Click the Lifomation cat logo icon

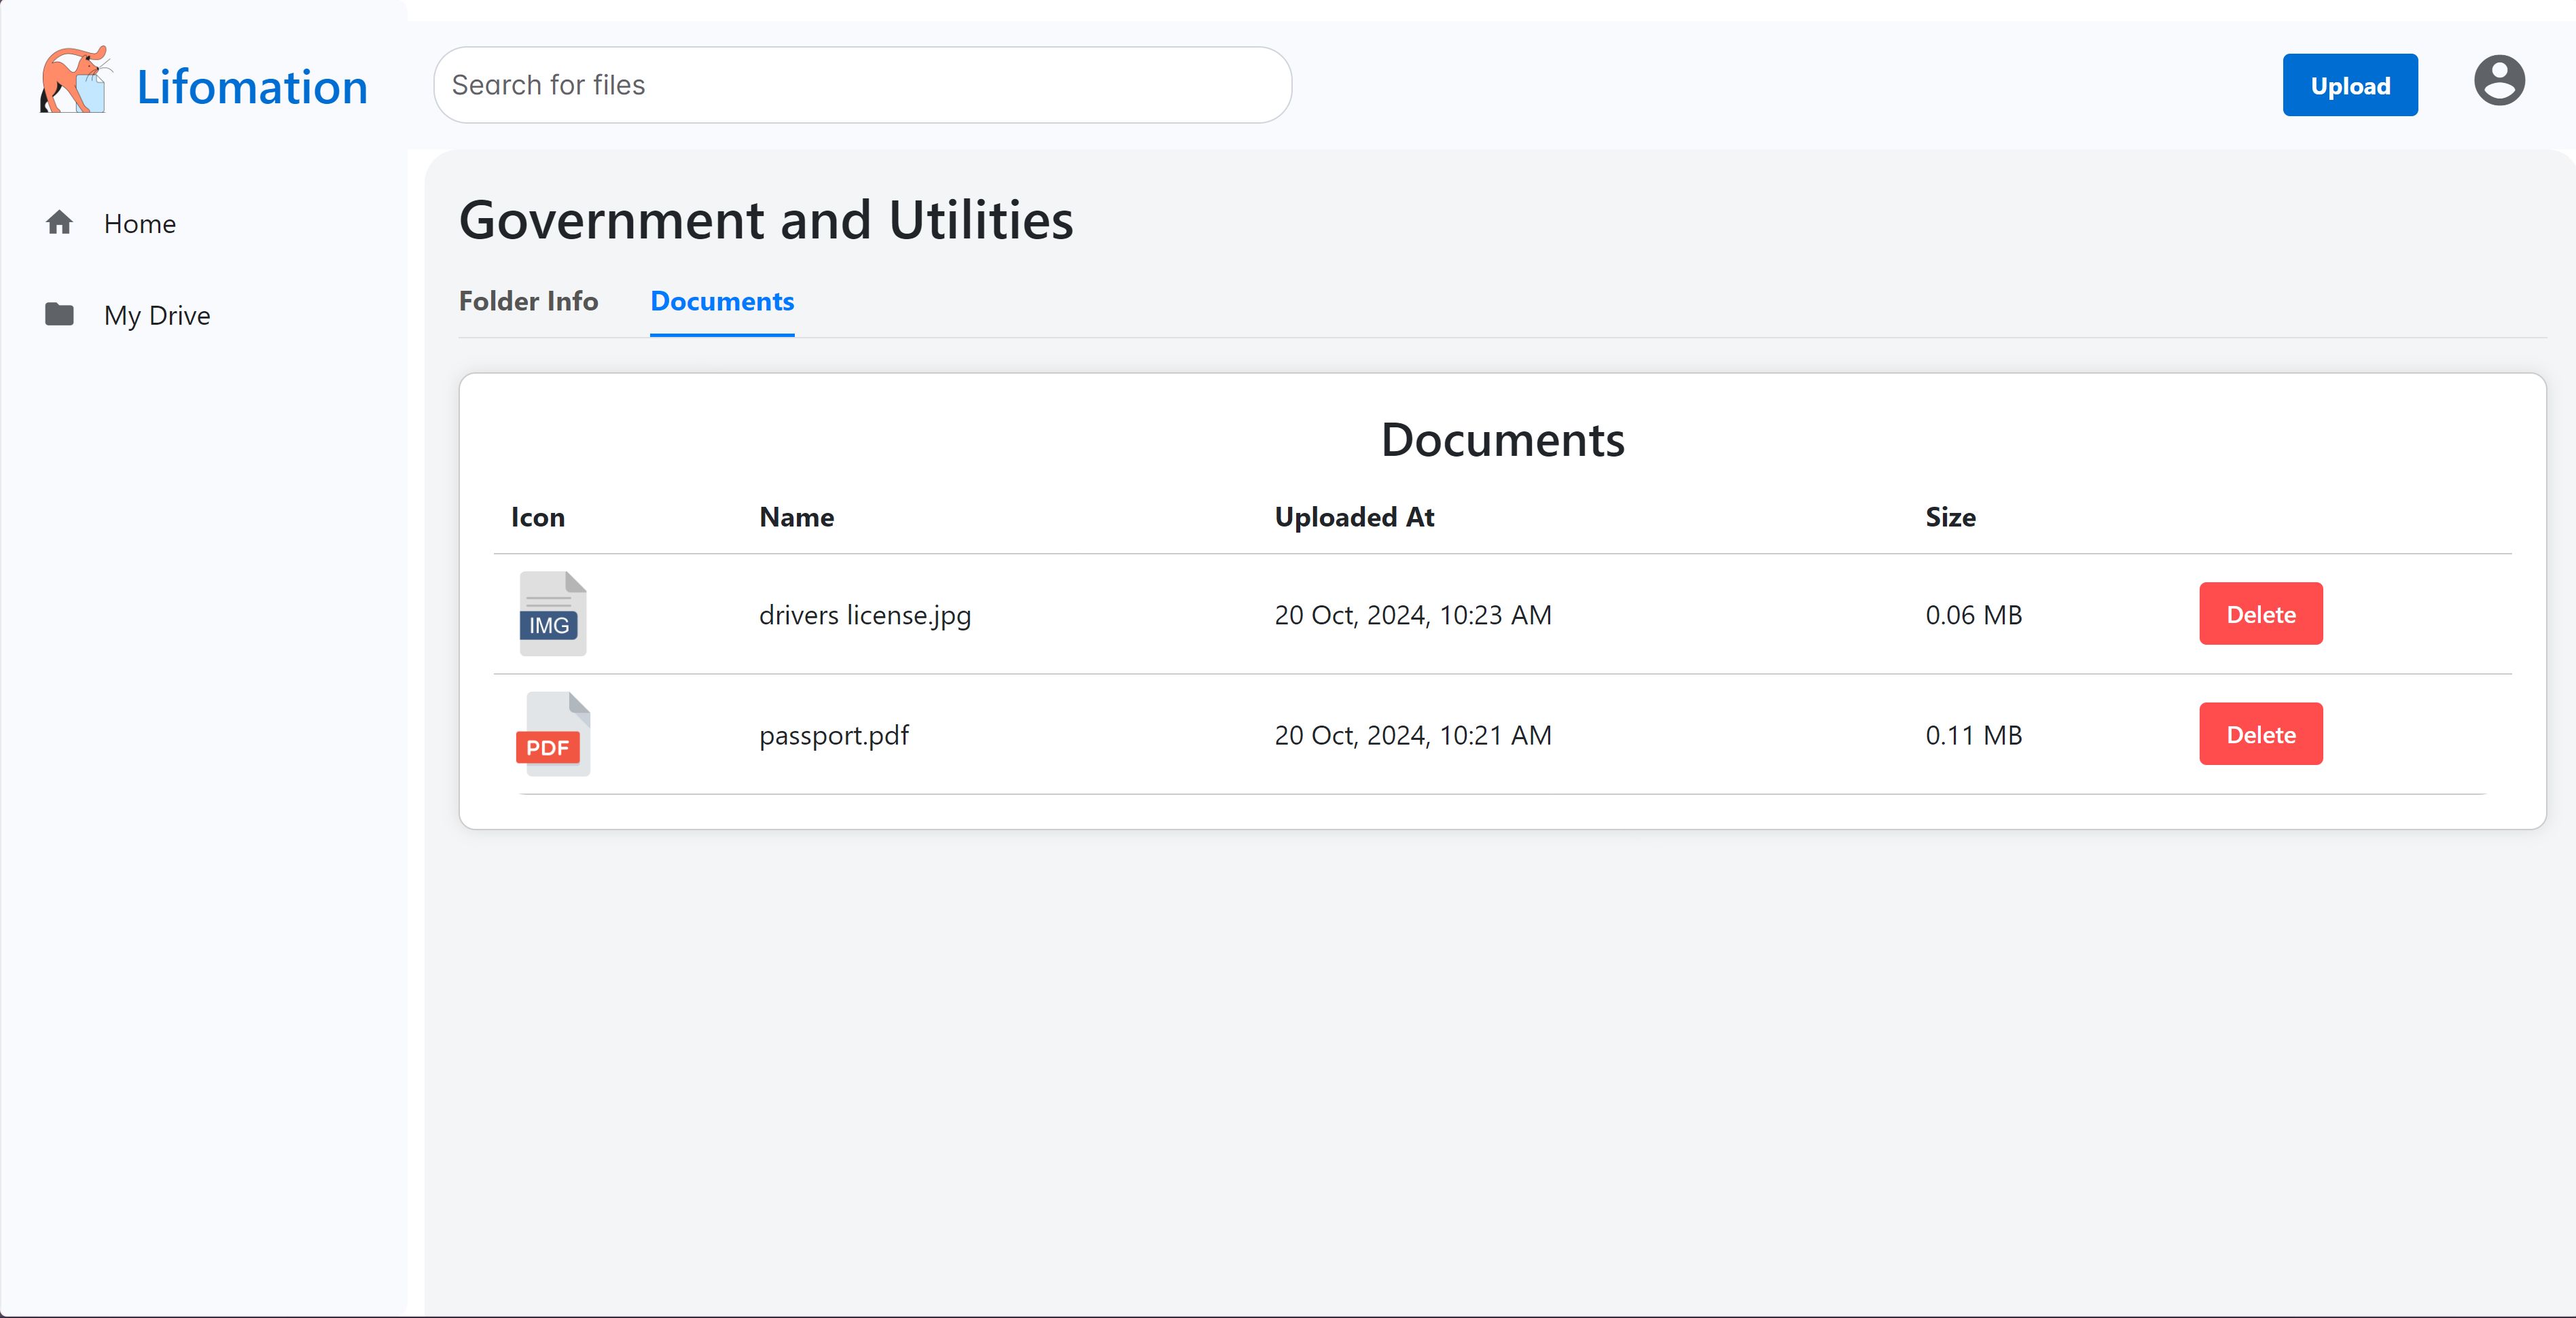pyautogui.click(x=75, y=80)
